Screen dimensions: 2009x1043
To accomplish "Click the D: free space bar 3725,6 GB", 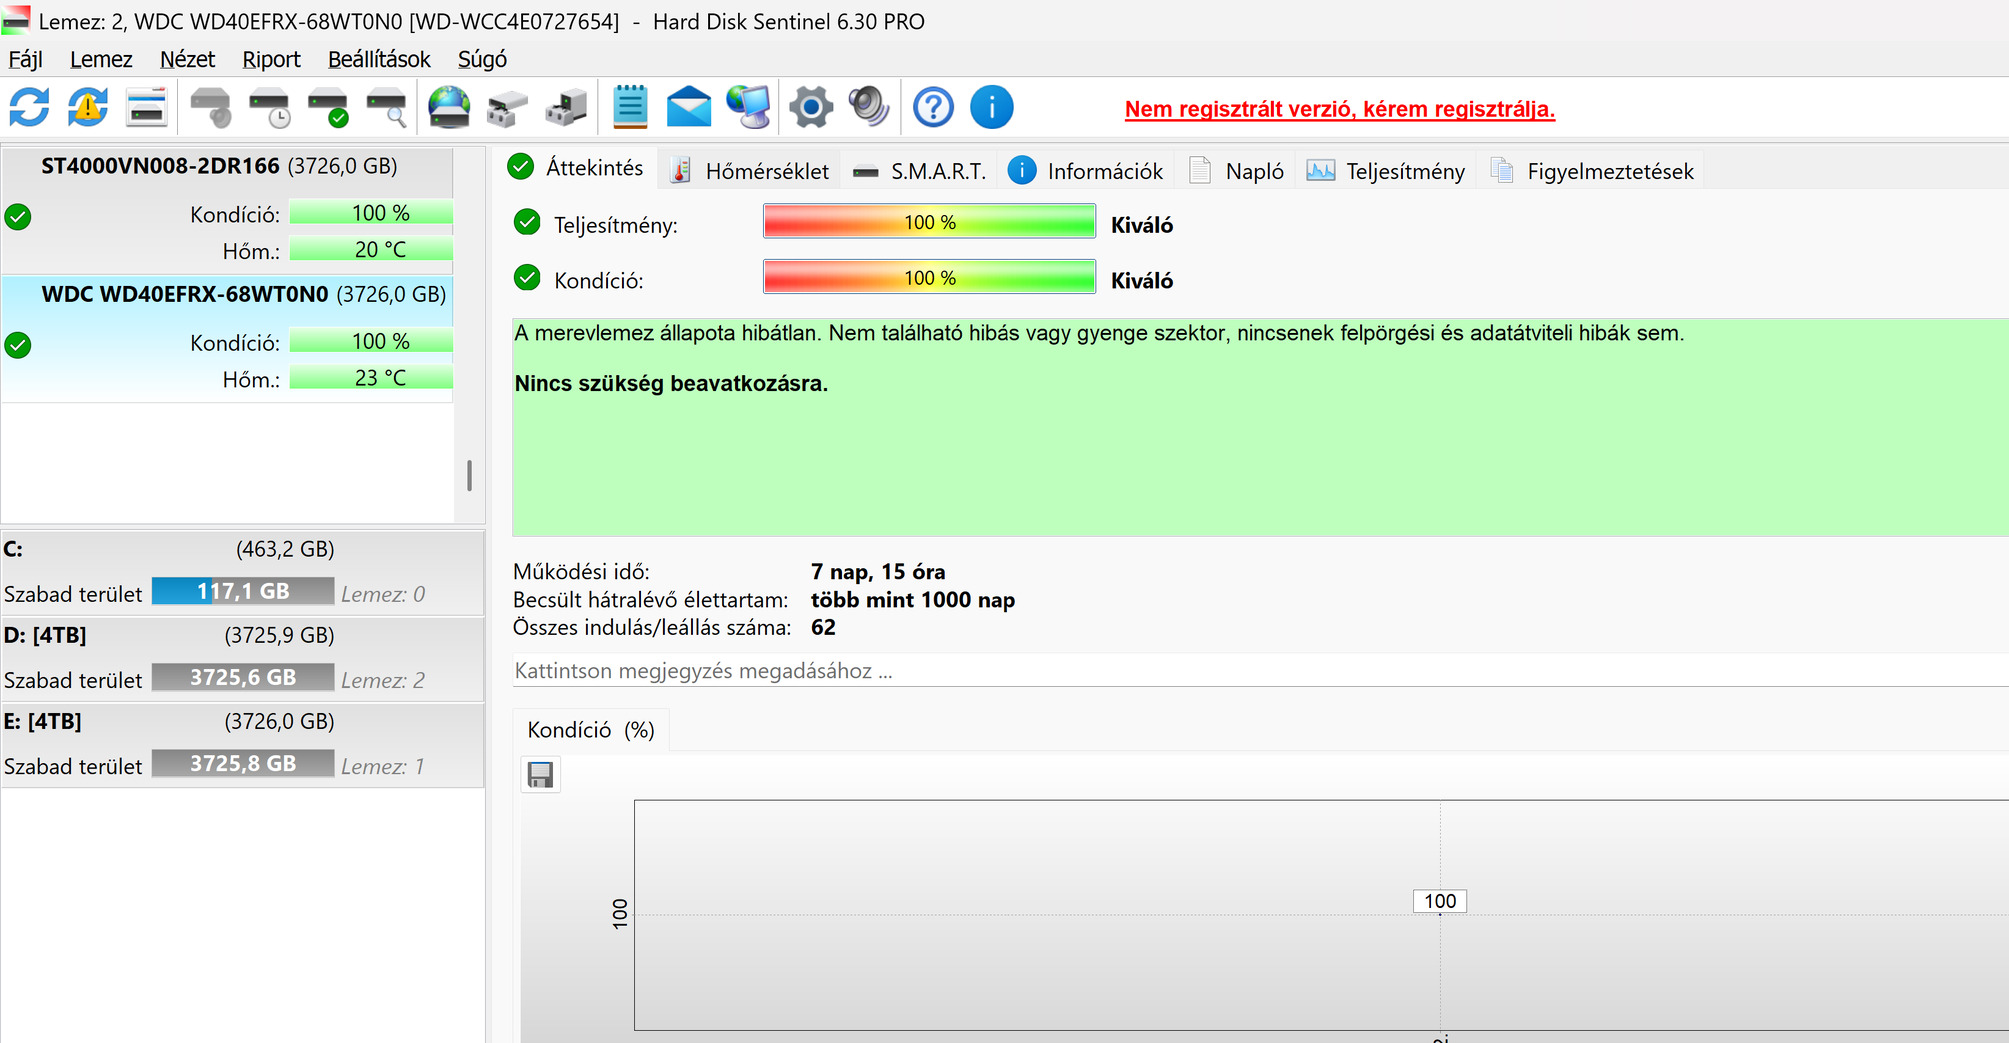I will tap(243, 678).
